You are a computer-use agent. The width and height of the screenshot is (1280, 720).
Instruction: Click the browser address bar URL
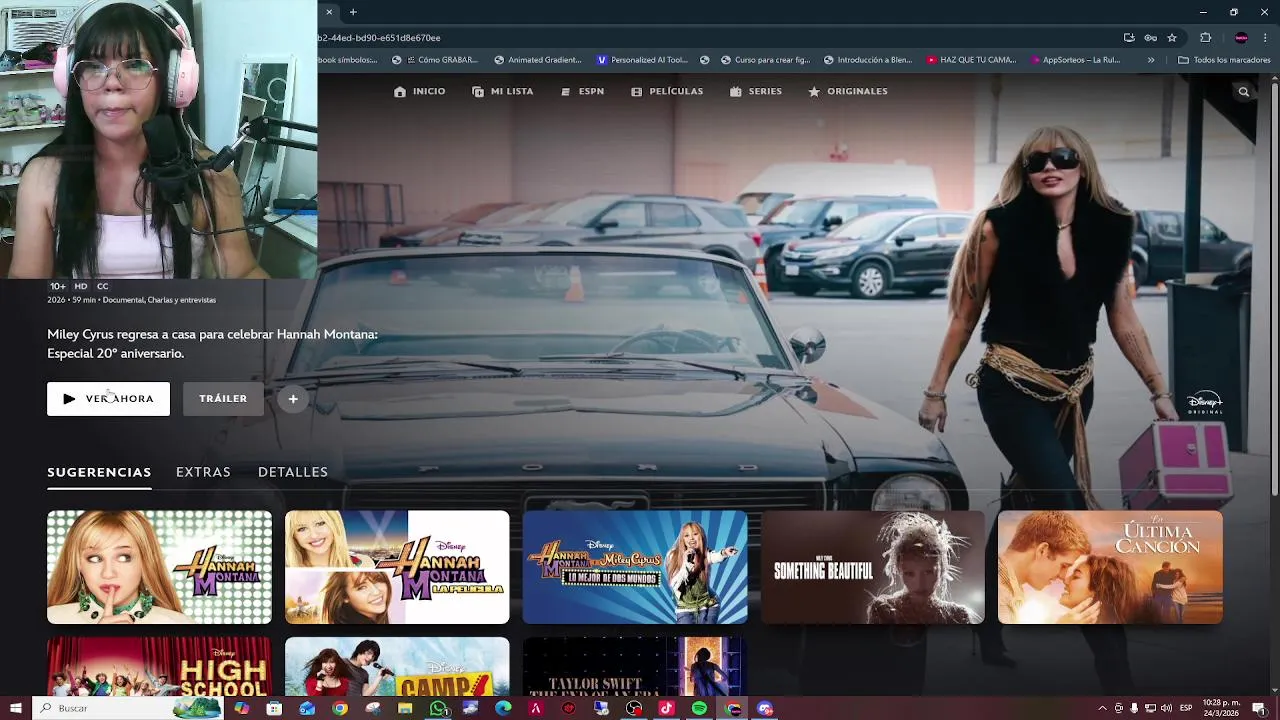coord(379,38)
